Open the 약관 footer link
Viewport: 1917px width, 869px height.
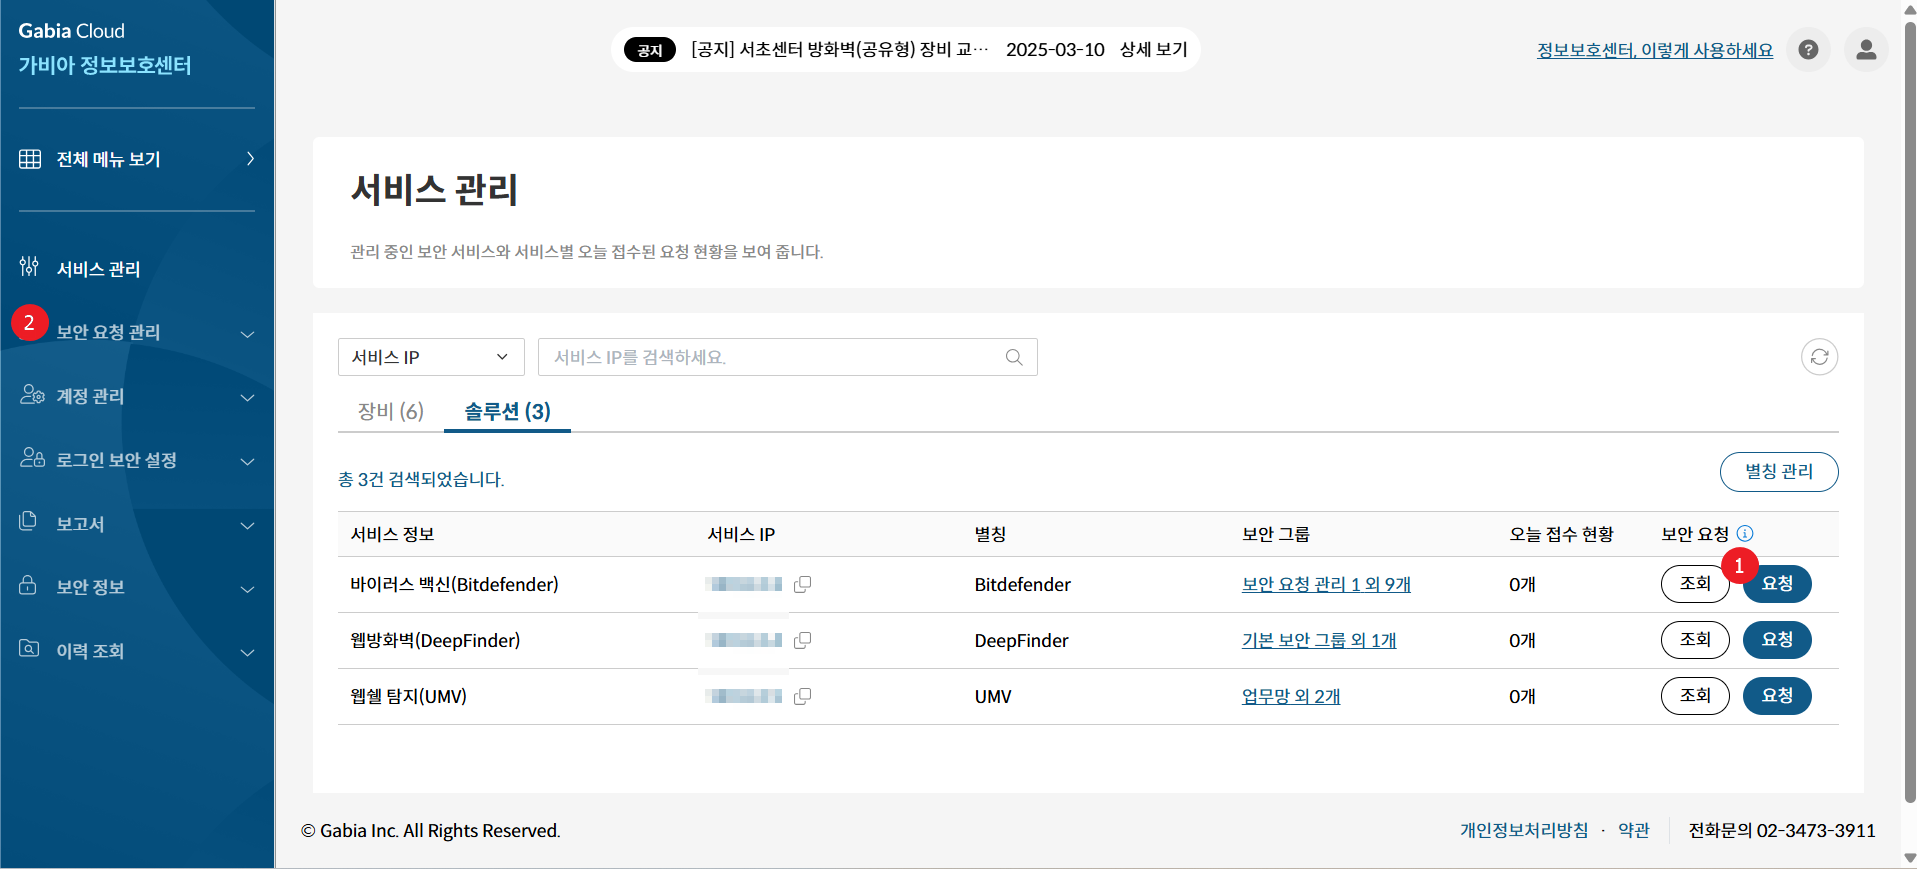coord(1634,830)
